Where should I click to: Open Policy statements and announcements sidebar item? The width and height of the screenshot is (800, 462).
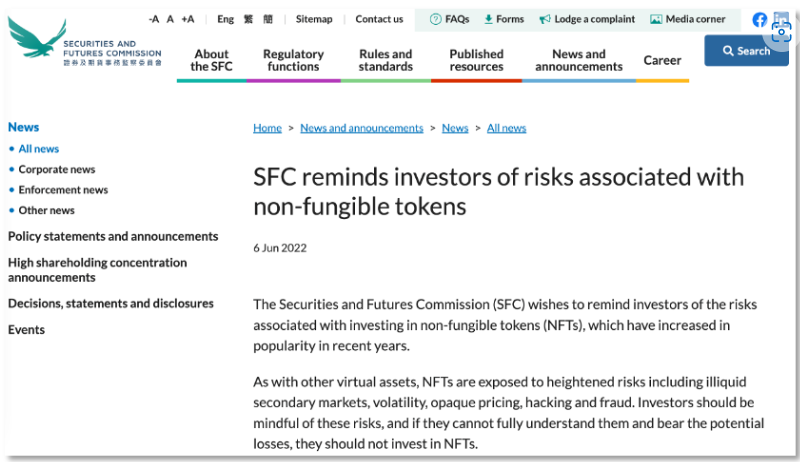[113, 236]
